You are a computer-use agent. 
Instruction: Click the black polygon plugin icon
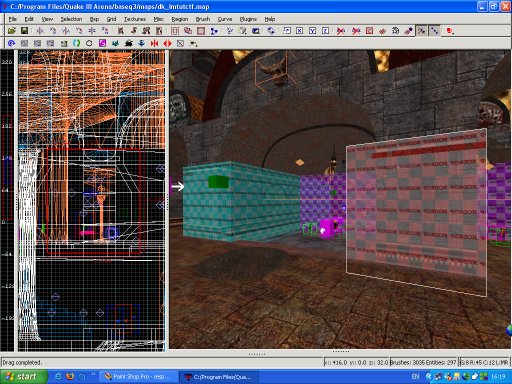[89, 43]
